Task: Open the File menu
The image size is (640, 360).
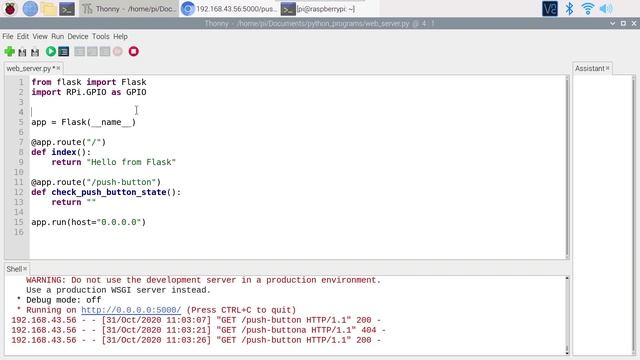Action: click(8, 36)
